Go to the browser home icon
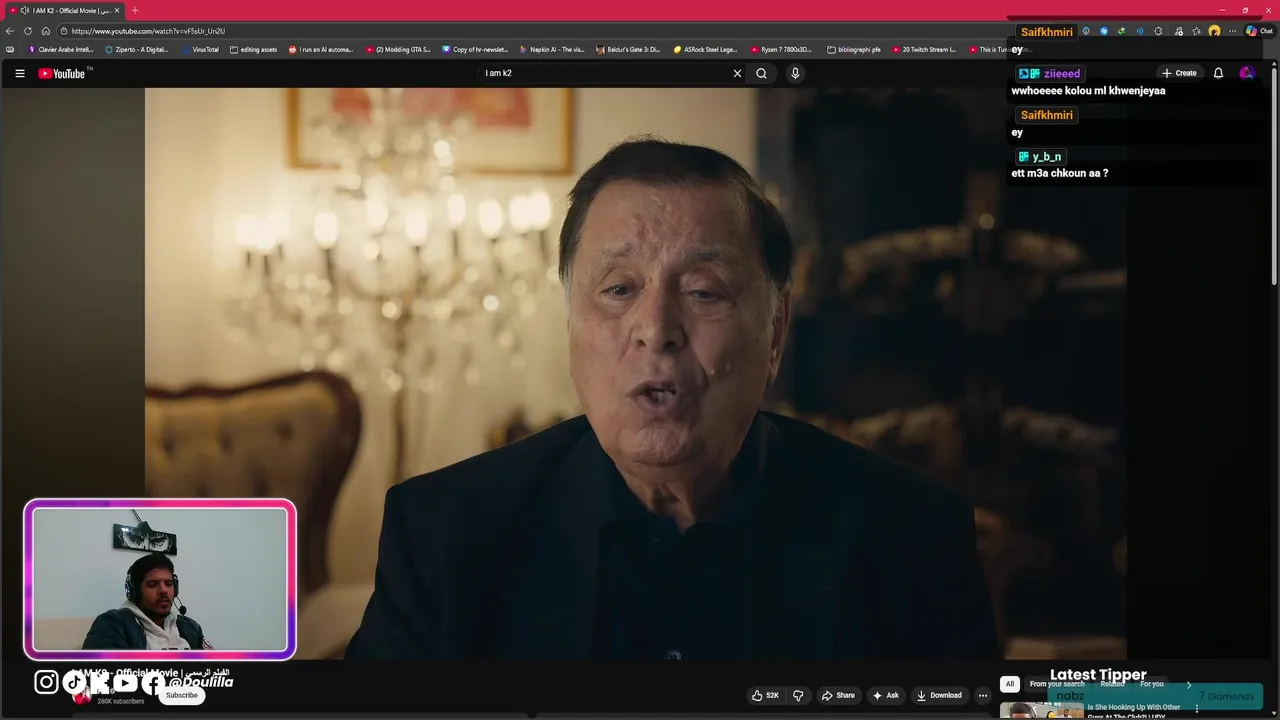1280x720 pixels. [46, 31]
